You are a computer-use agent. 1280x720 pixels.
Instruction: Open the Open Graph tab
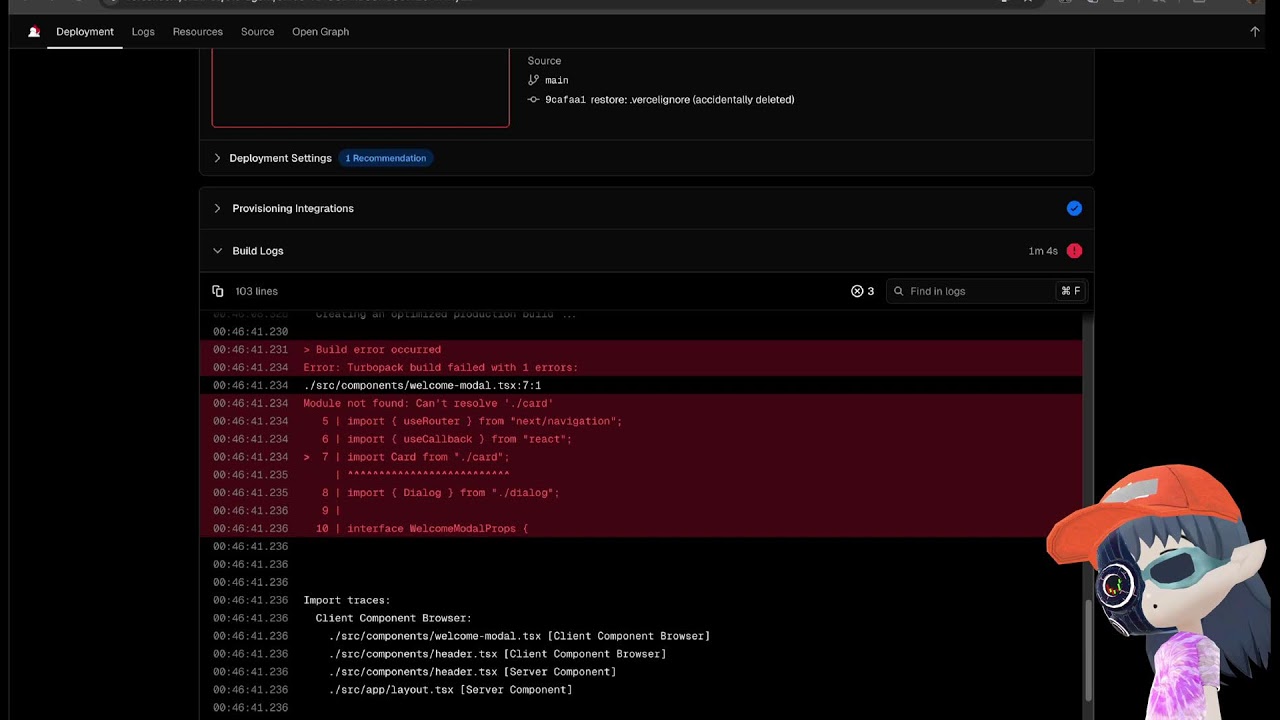tap(320, 32)
